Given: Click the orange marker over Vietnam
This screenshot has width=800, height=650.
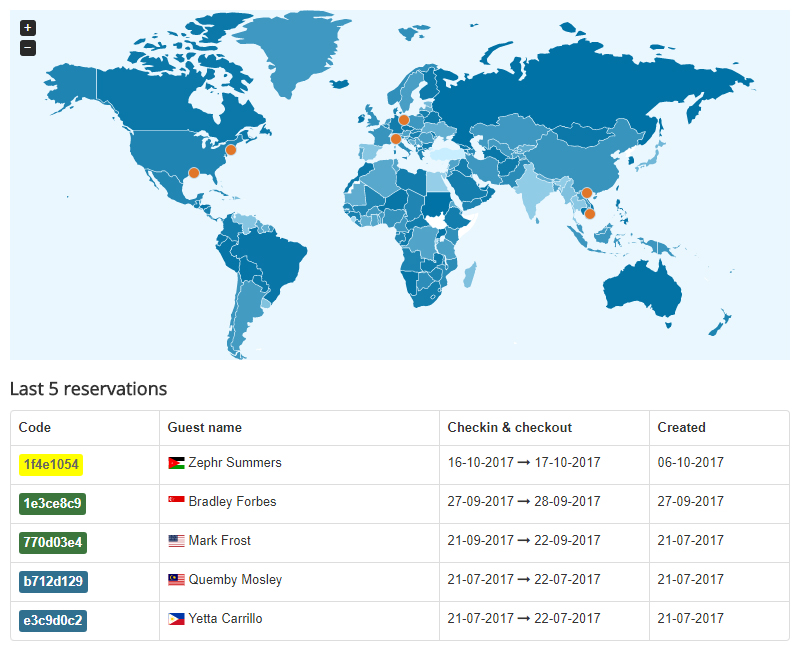Looking at the screenshot, I should (590, 213).
